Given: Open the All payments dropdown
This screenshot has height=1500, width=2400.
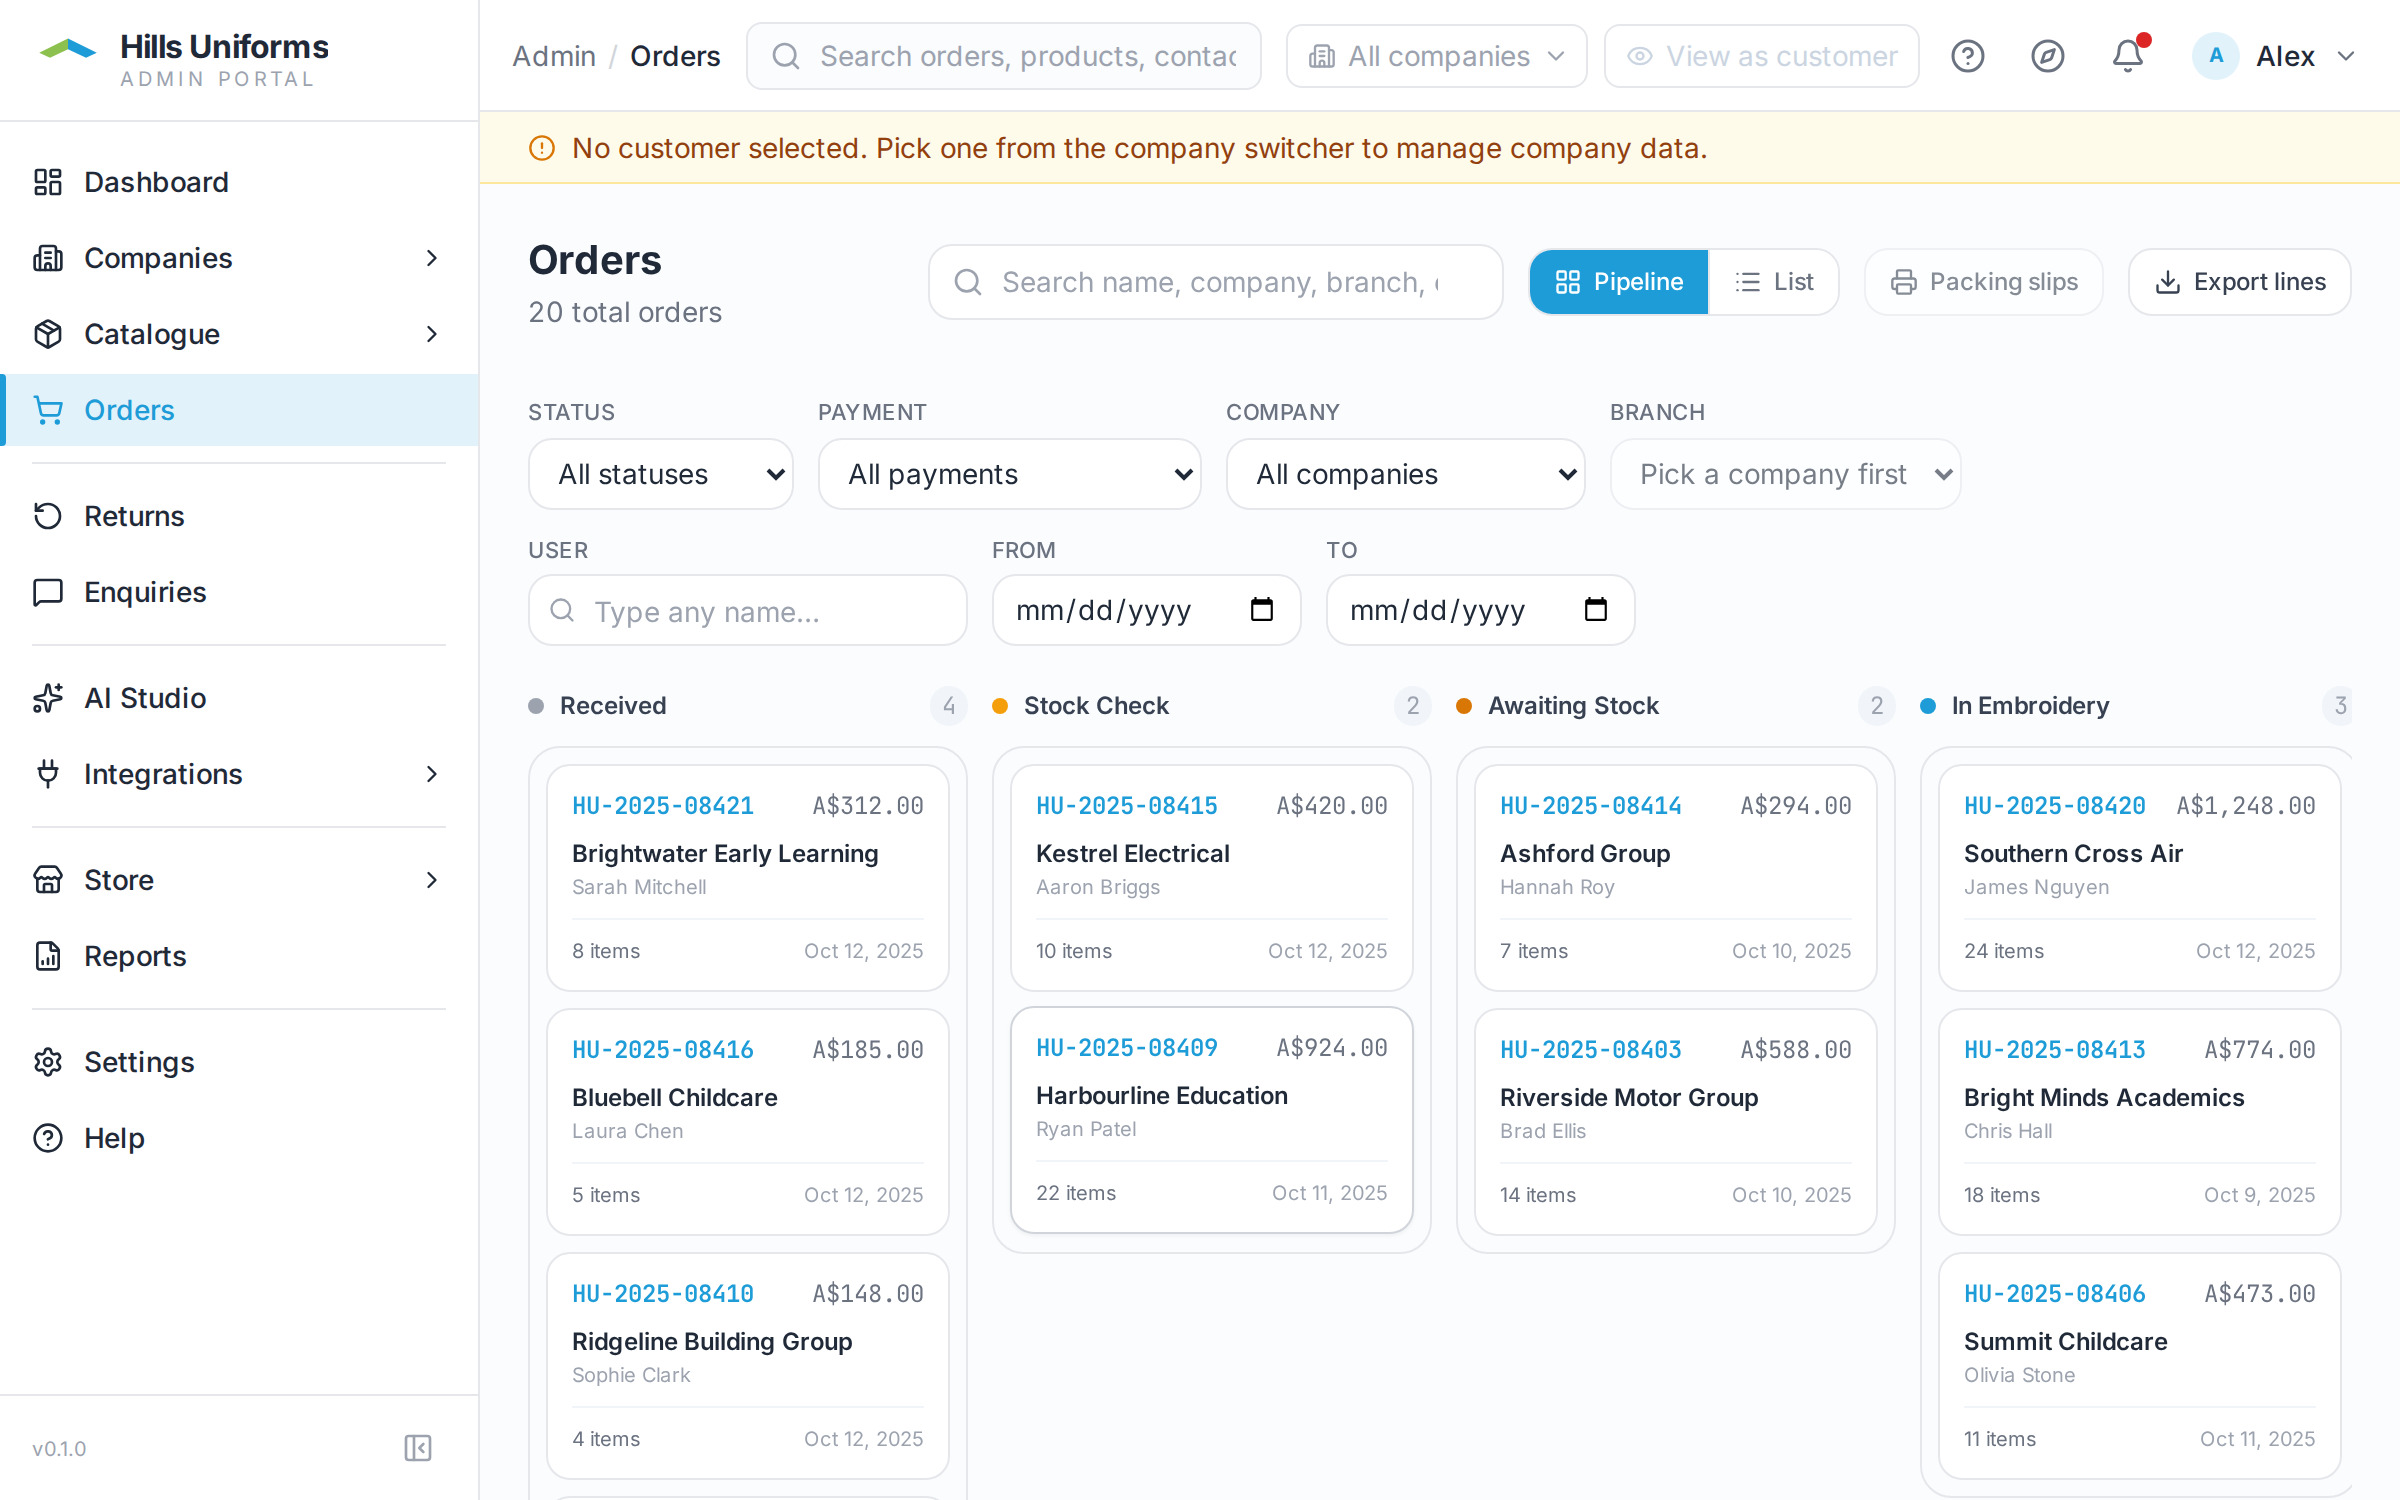Looking at the screenshot, I should coord(1009,474).
